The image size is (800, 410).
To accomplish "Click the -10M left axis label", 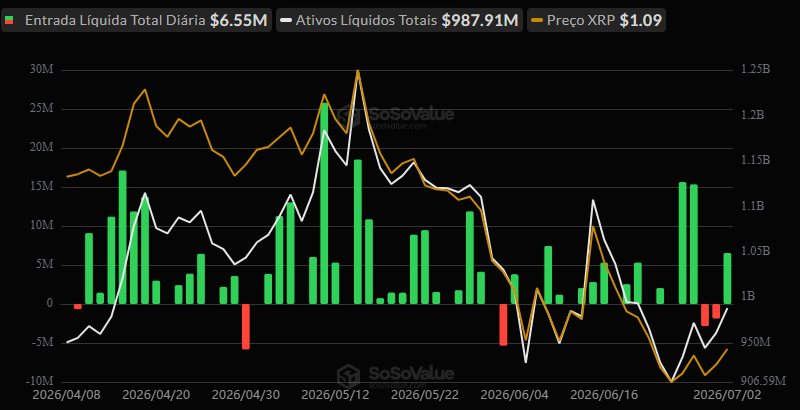I will (41, 381).
